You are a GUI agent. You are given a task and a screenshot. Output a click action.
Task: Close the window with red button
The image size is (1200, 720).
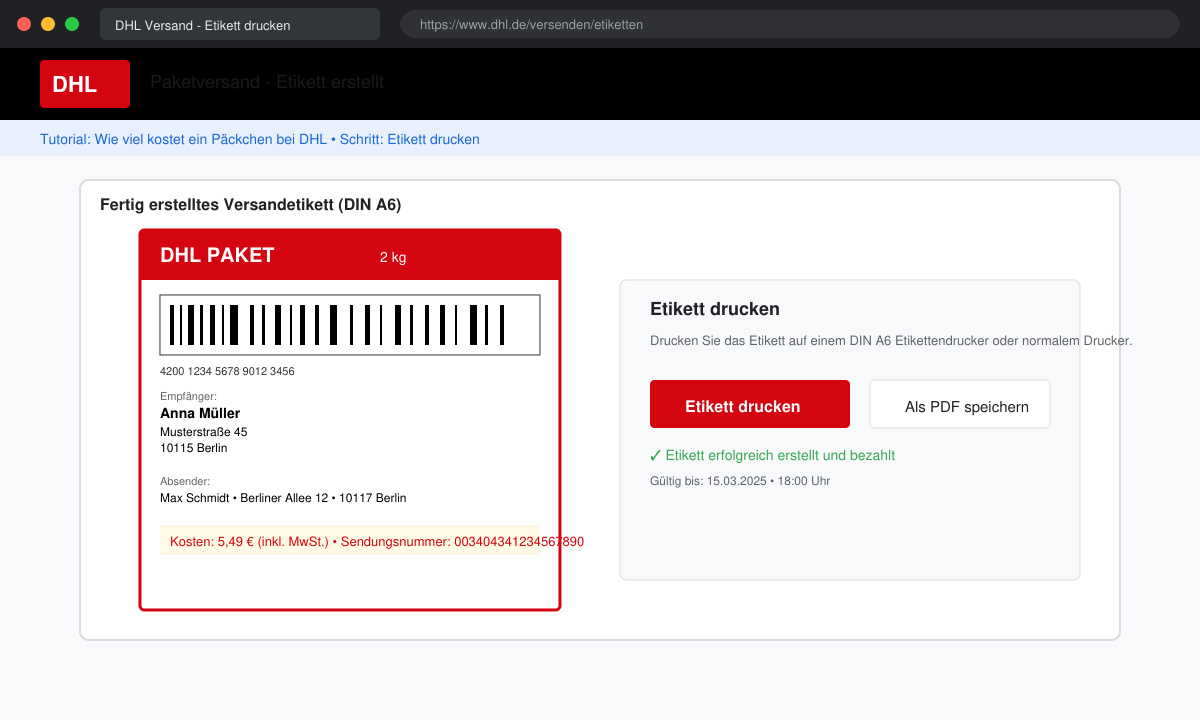pyautogui.click(x=24, y=24)
